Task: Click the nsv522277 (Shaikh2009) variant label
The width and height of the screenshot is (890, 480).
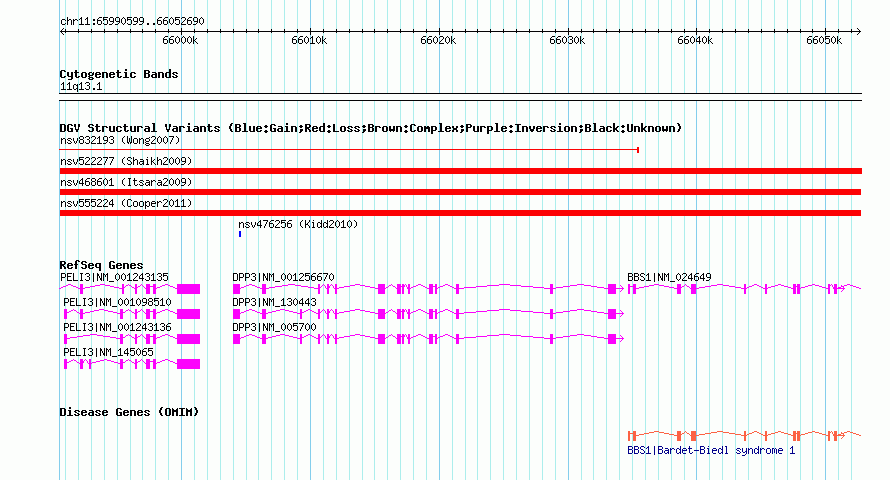Action: point(126,161)
